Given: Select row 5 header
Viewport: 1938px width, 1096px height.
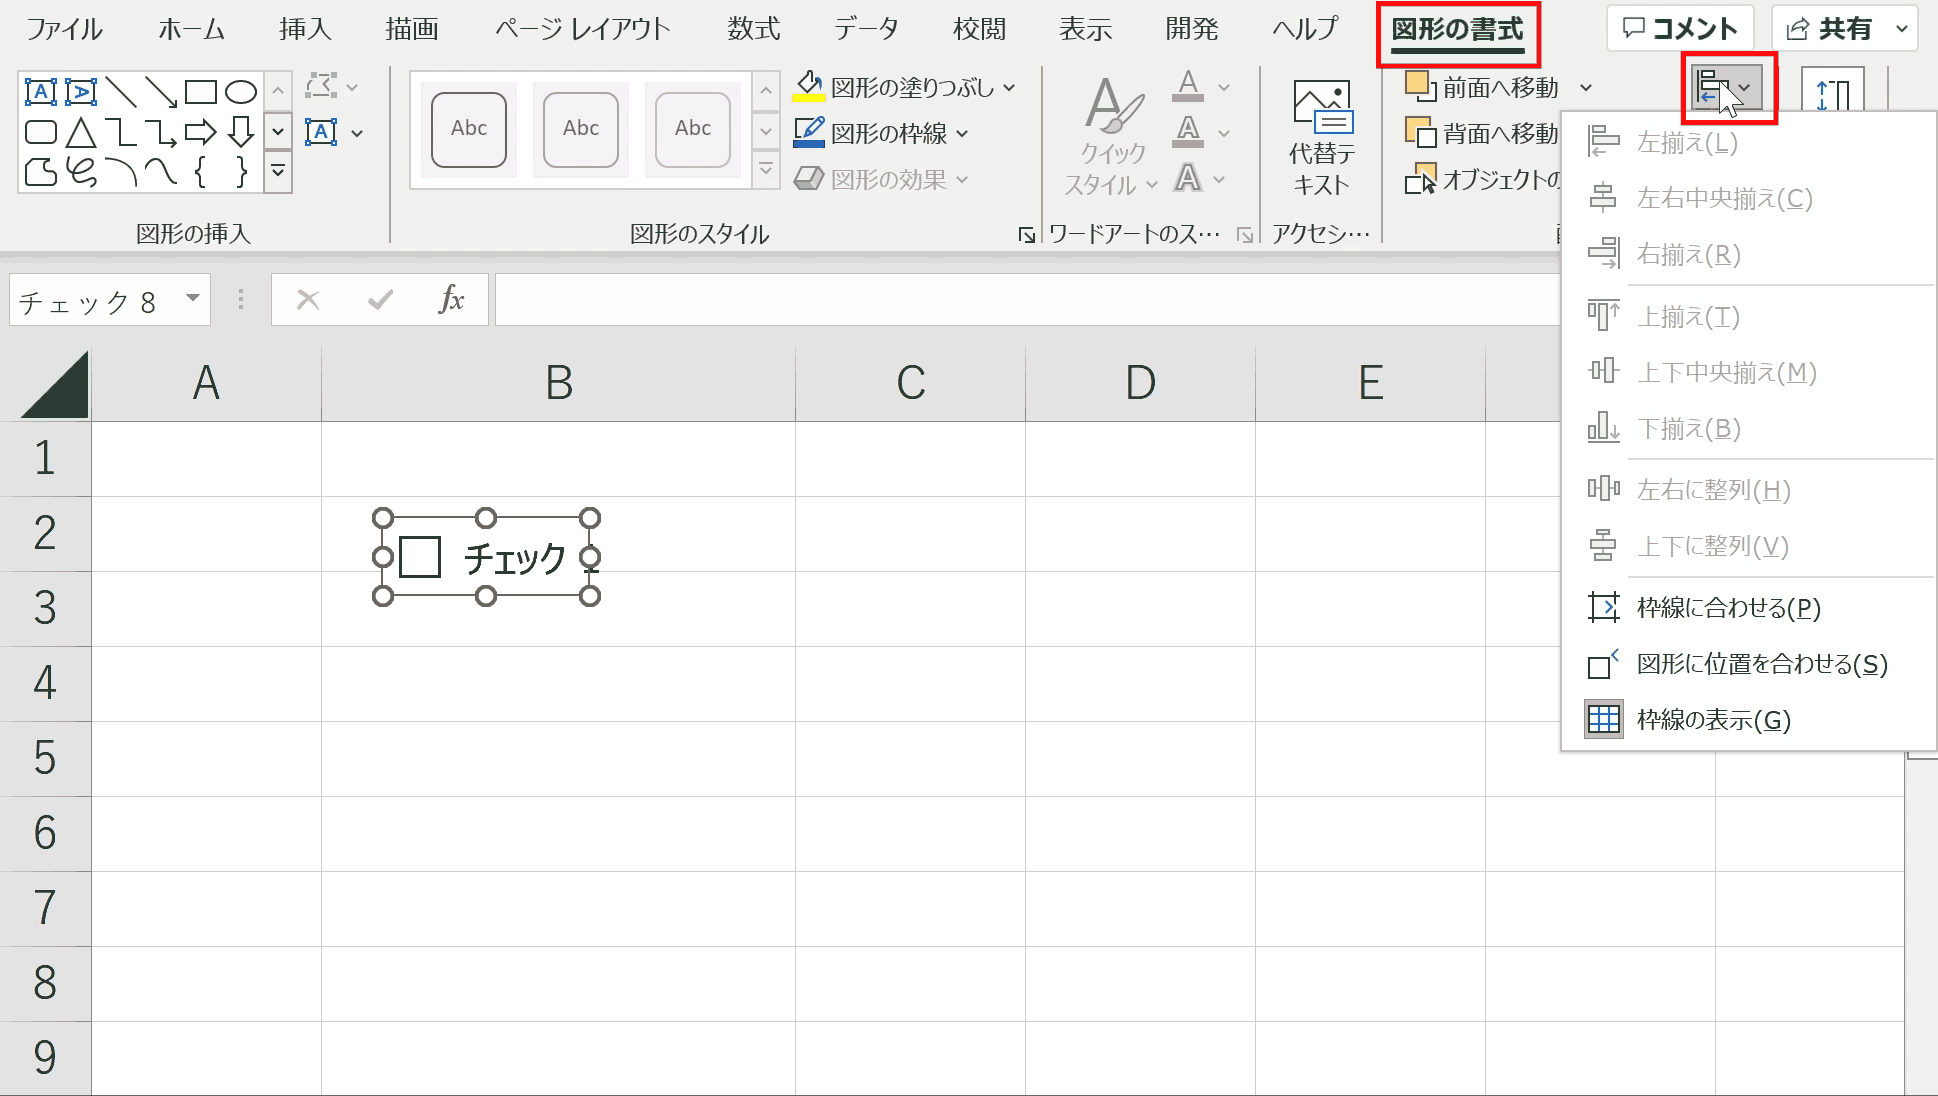Looking at the screenshot, I should (45, 758).
